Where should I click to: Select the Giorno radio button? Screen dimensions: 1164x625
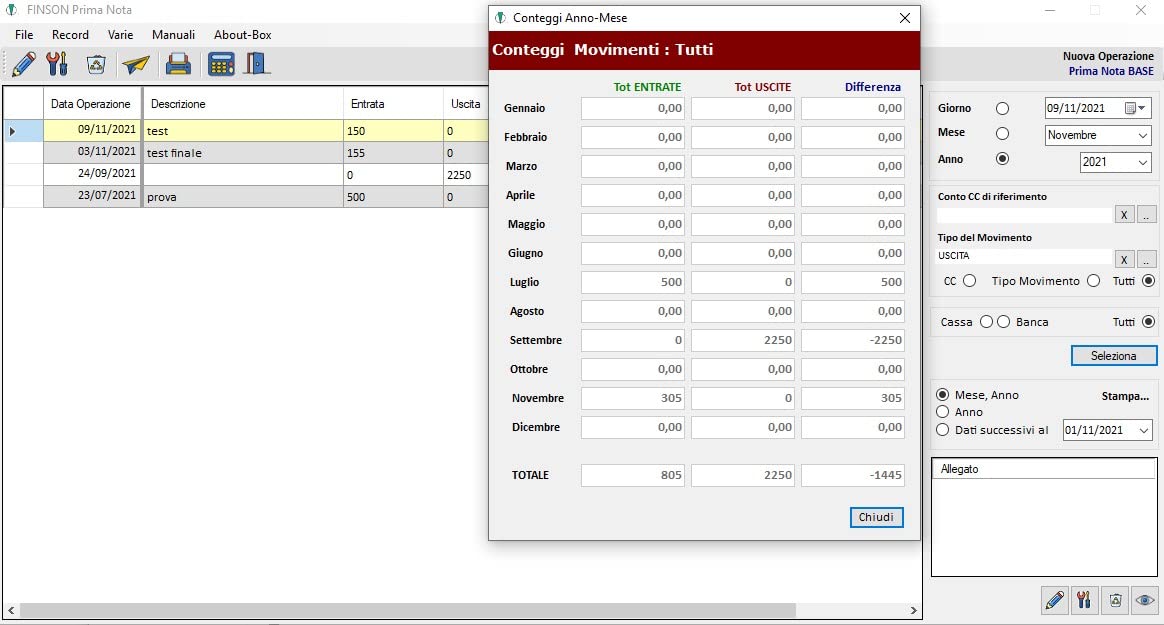(x=1002, y=108)
